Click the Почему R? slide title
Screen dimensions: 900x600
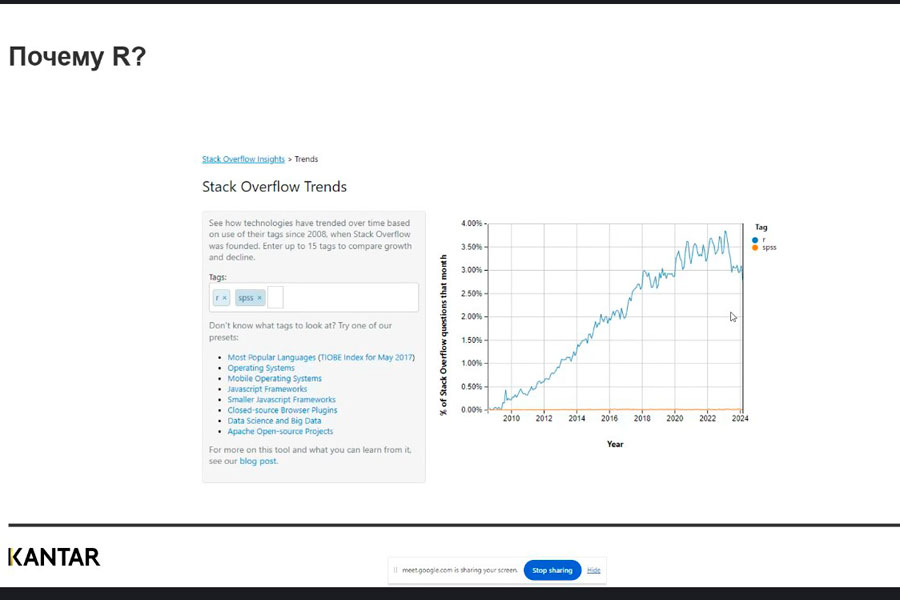click(77, 56)
